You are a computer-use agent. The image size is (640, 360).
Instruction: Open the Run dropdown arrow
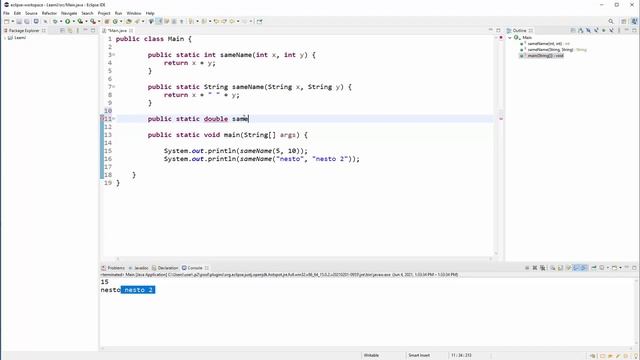pyautogui.click(x=74, y=21)
